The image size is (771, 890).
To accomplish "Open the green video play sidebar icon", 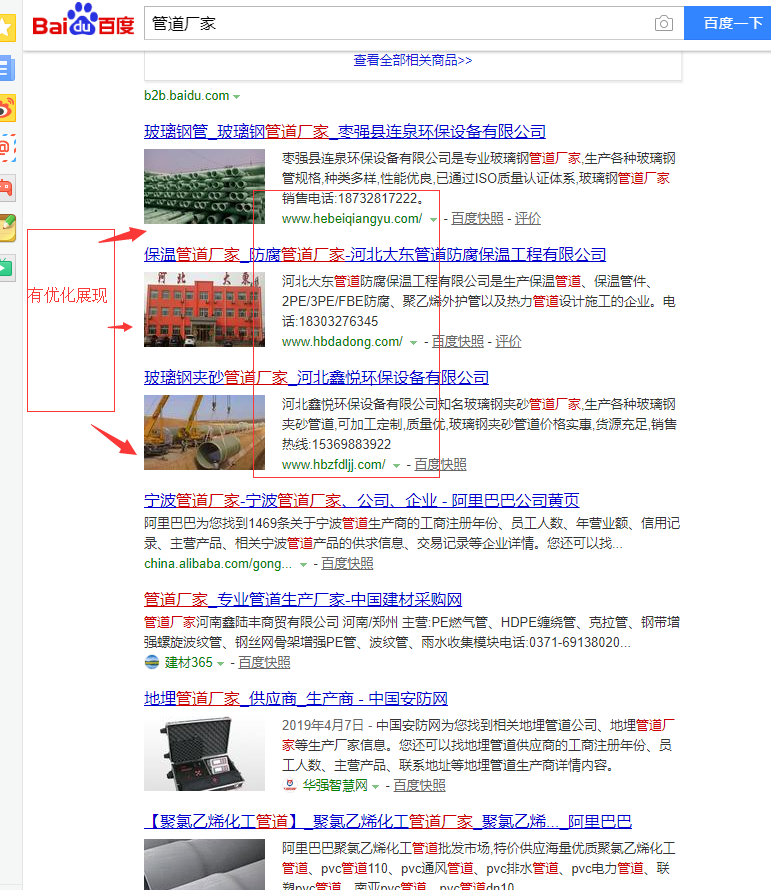I will pyautogui.click(x=7, y=268).
